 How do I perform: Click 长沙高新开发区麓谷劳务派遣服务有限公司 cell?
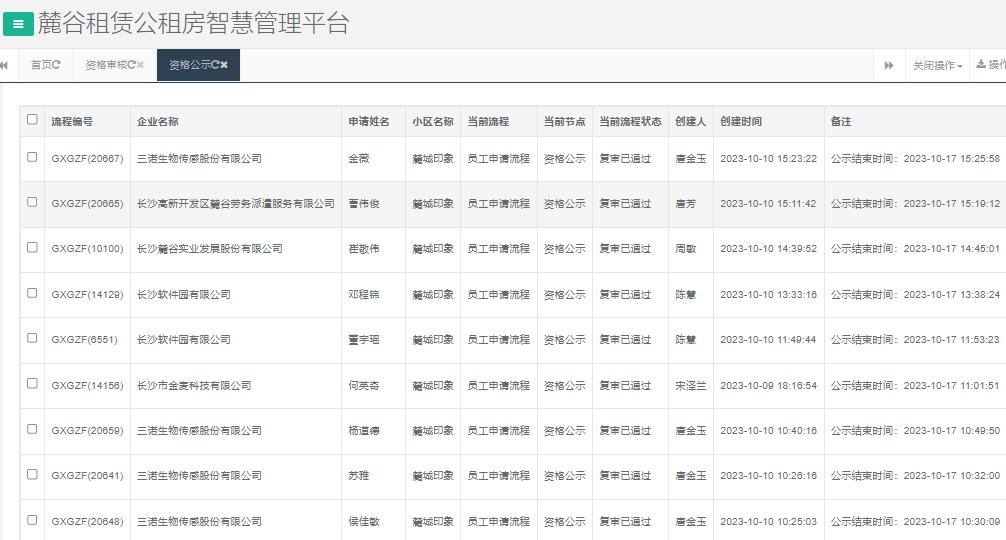click(x=235, y=203)
